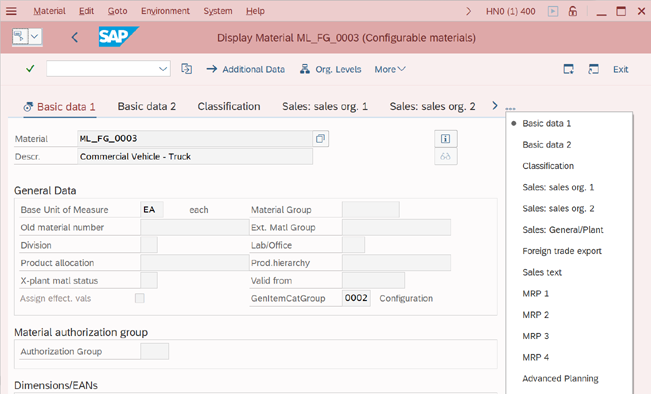The width and height of the screenshot is (651, 394).
Task: Click the Additional Data button
Action: point(245,69)
